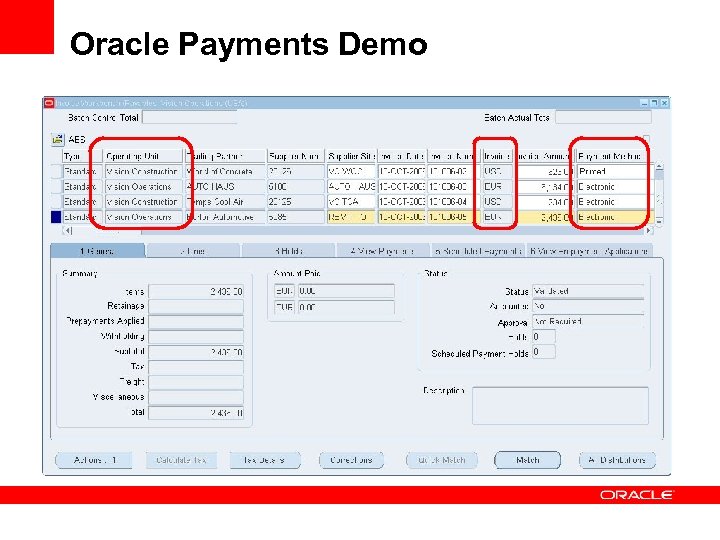Open the 3 Holds tab
The width and height of the screenshot is (720, 540).
pyautogui.click(x=289, y=251)
